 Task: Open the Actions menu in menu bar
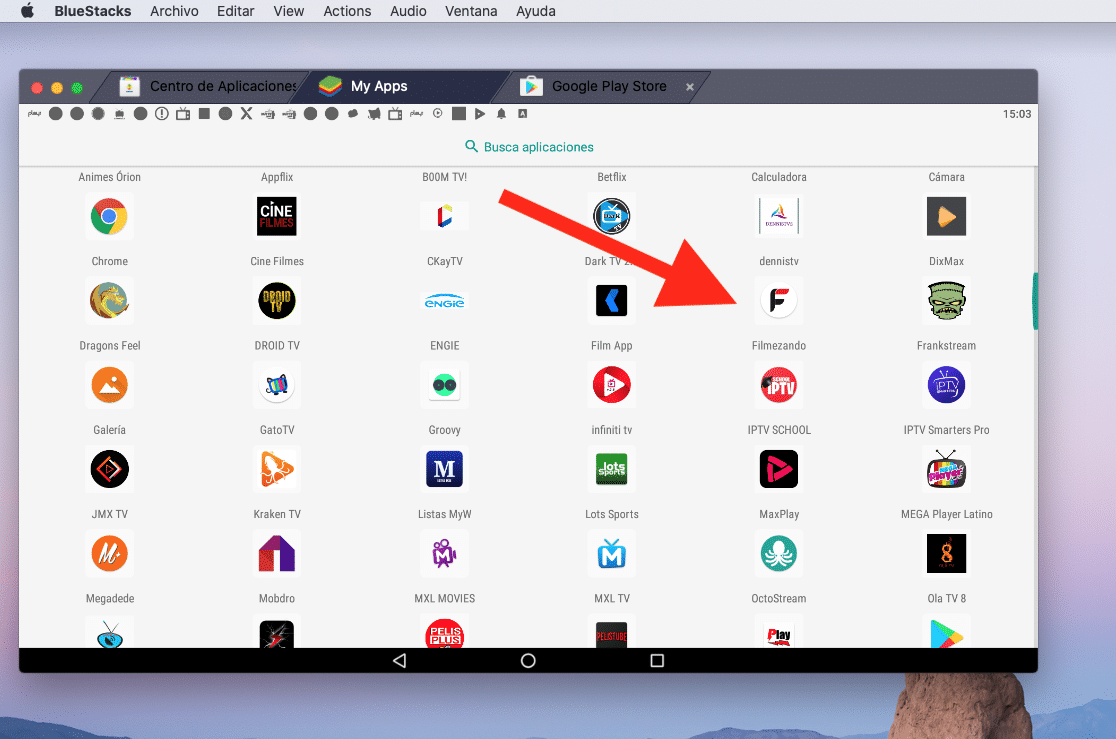pyautogui.click(x=347, y=11)
